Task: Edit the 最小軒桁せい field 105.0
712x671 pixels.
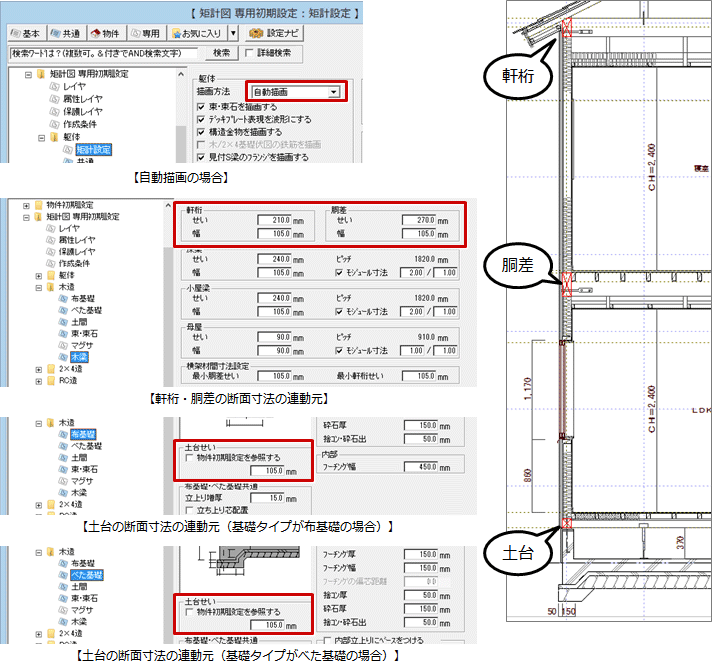Action: click(x=419, y=376)
